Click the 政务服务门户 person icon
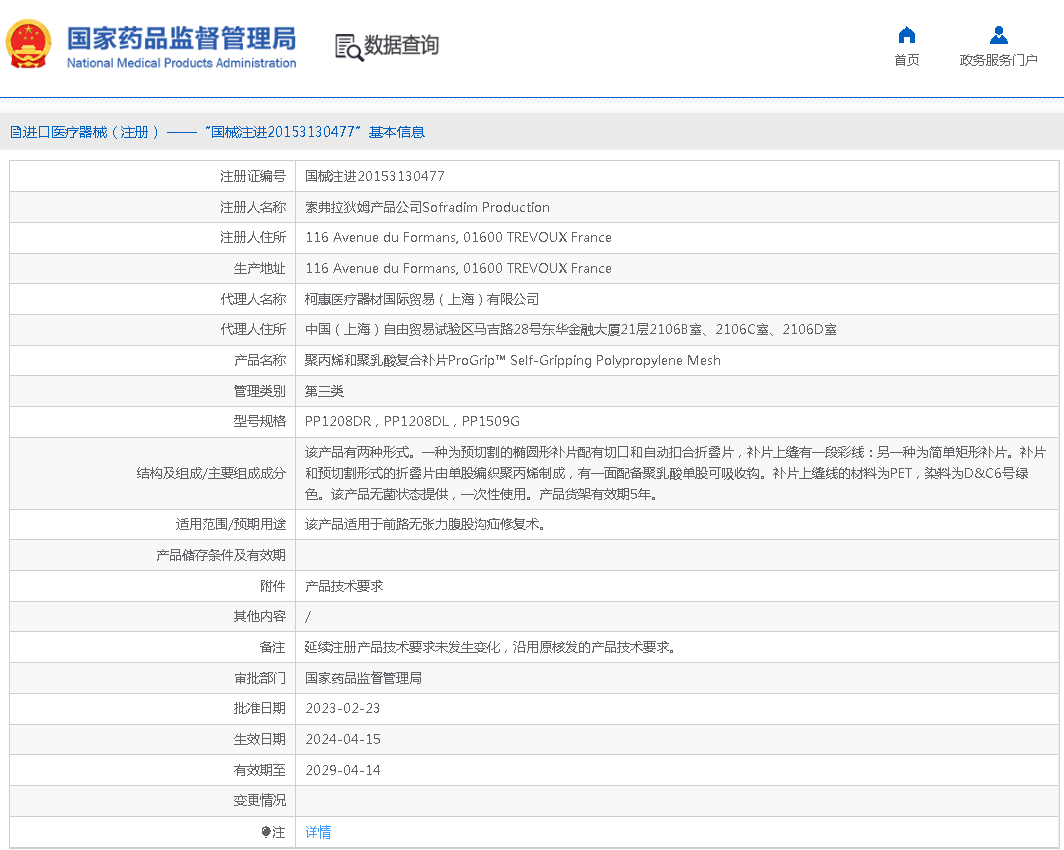 (x=998, y=35)
